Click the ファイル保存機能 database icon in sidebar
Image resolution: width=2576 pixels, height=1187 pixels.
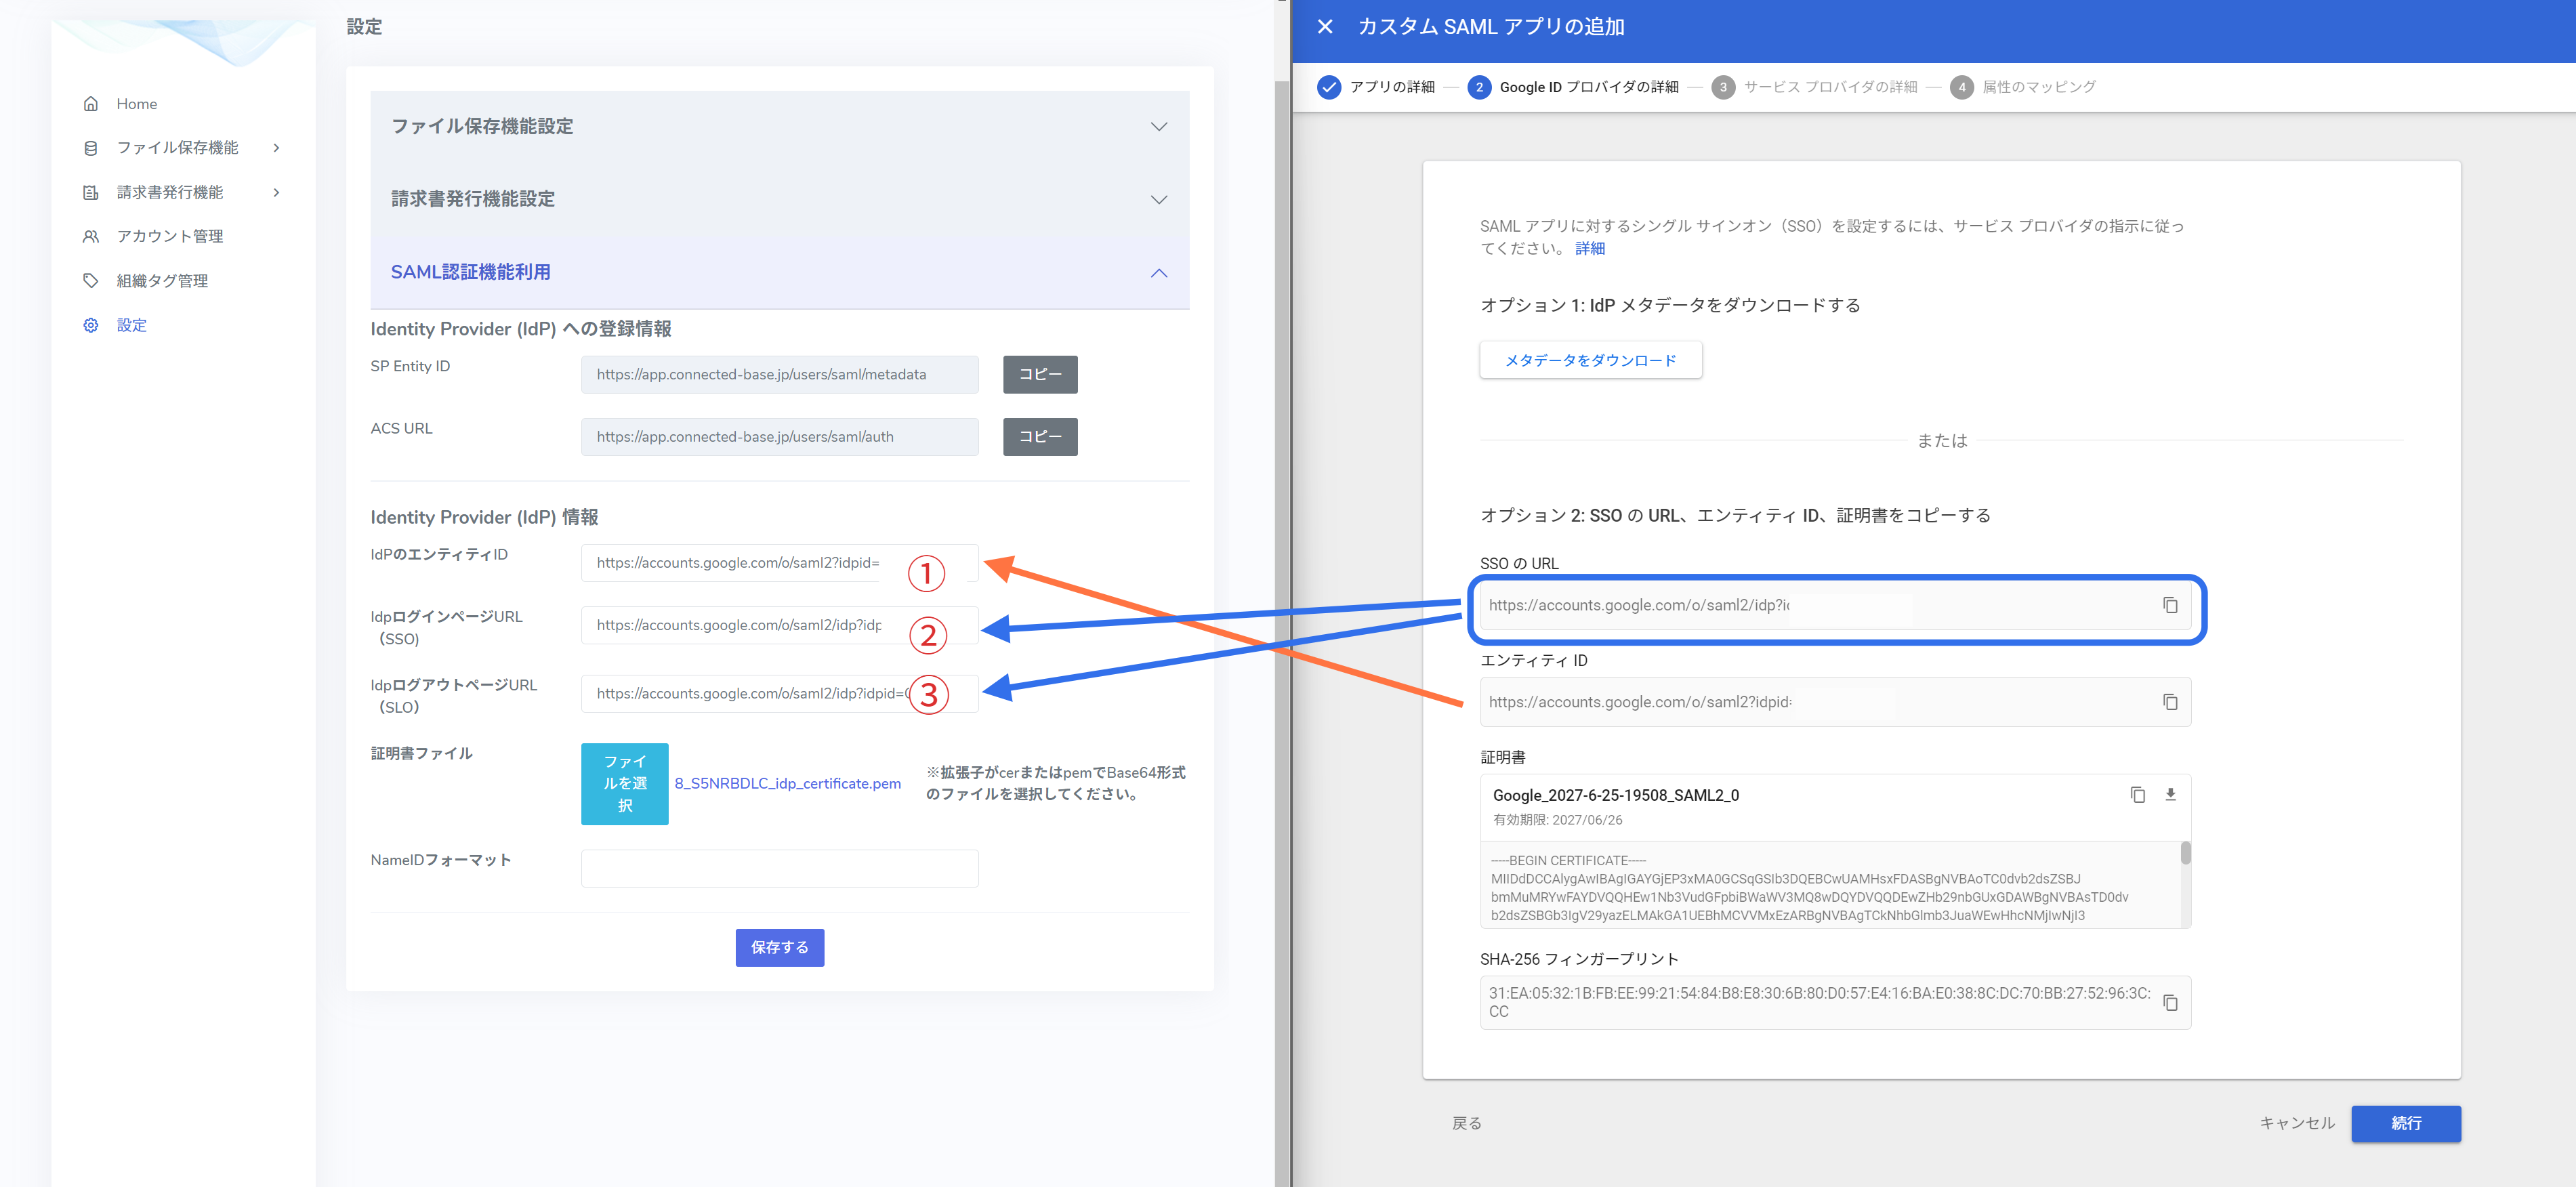click(91, 148)
